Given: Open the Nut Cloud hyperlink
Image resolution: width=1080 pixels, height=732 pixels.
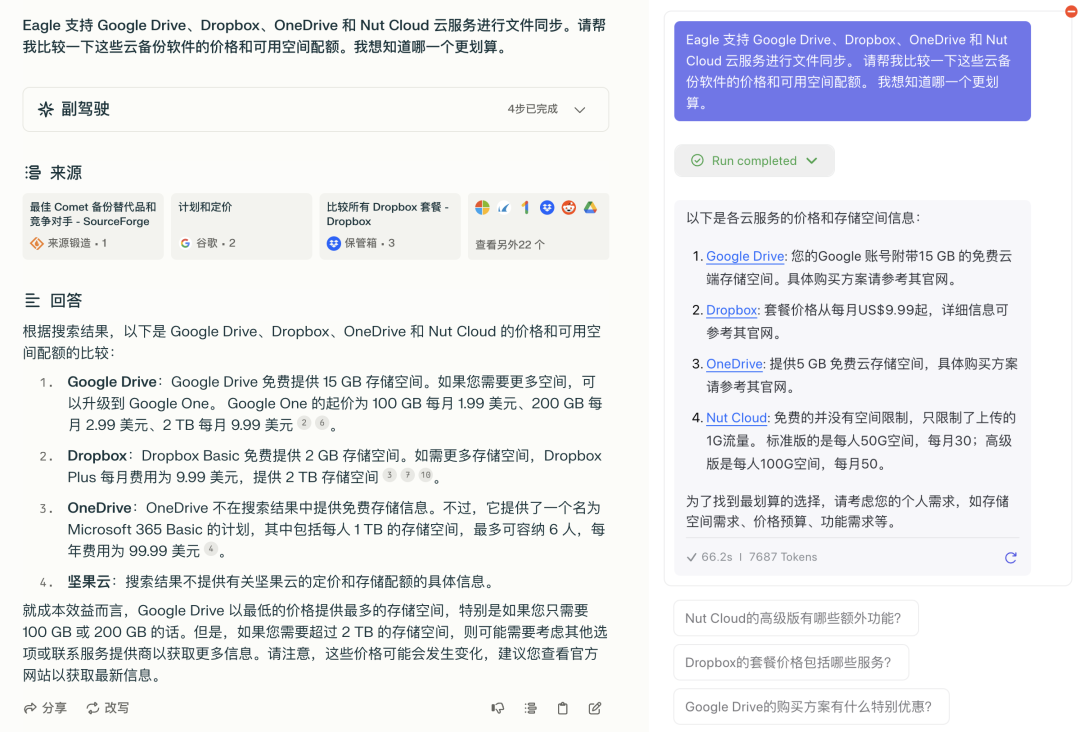Looking at the screenshot, I should pos(736,417).
